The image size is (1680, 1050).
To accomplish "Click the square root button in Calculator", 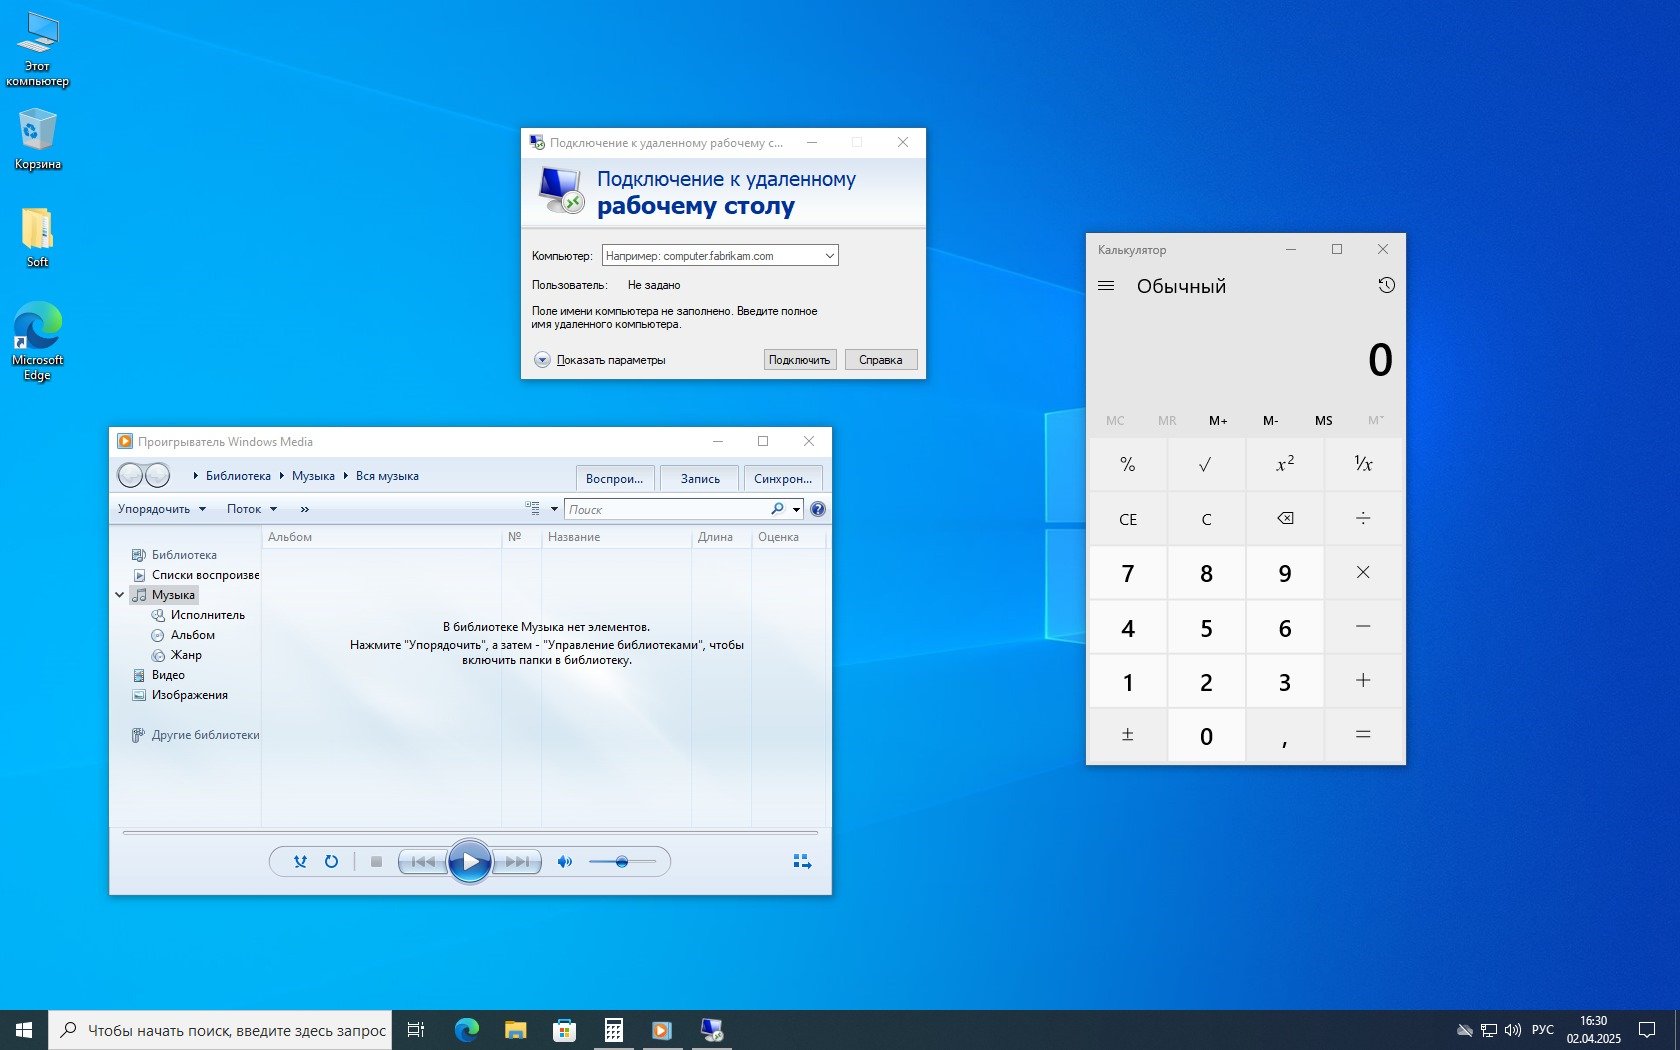I will point(1205,464).
